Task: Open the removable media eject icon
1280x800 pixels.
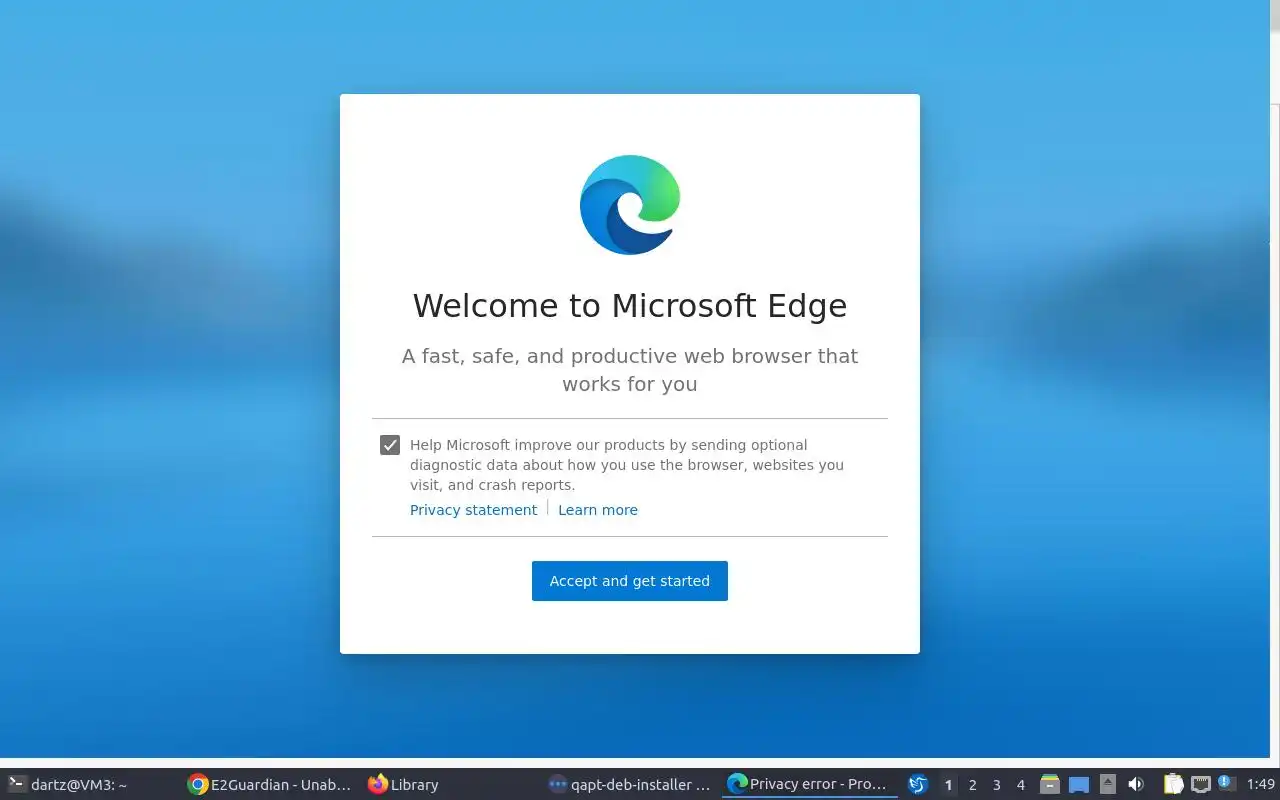Action: [1107, 785]
